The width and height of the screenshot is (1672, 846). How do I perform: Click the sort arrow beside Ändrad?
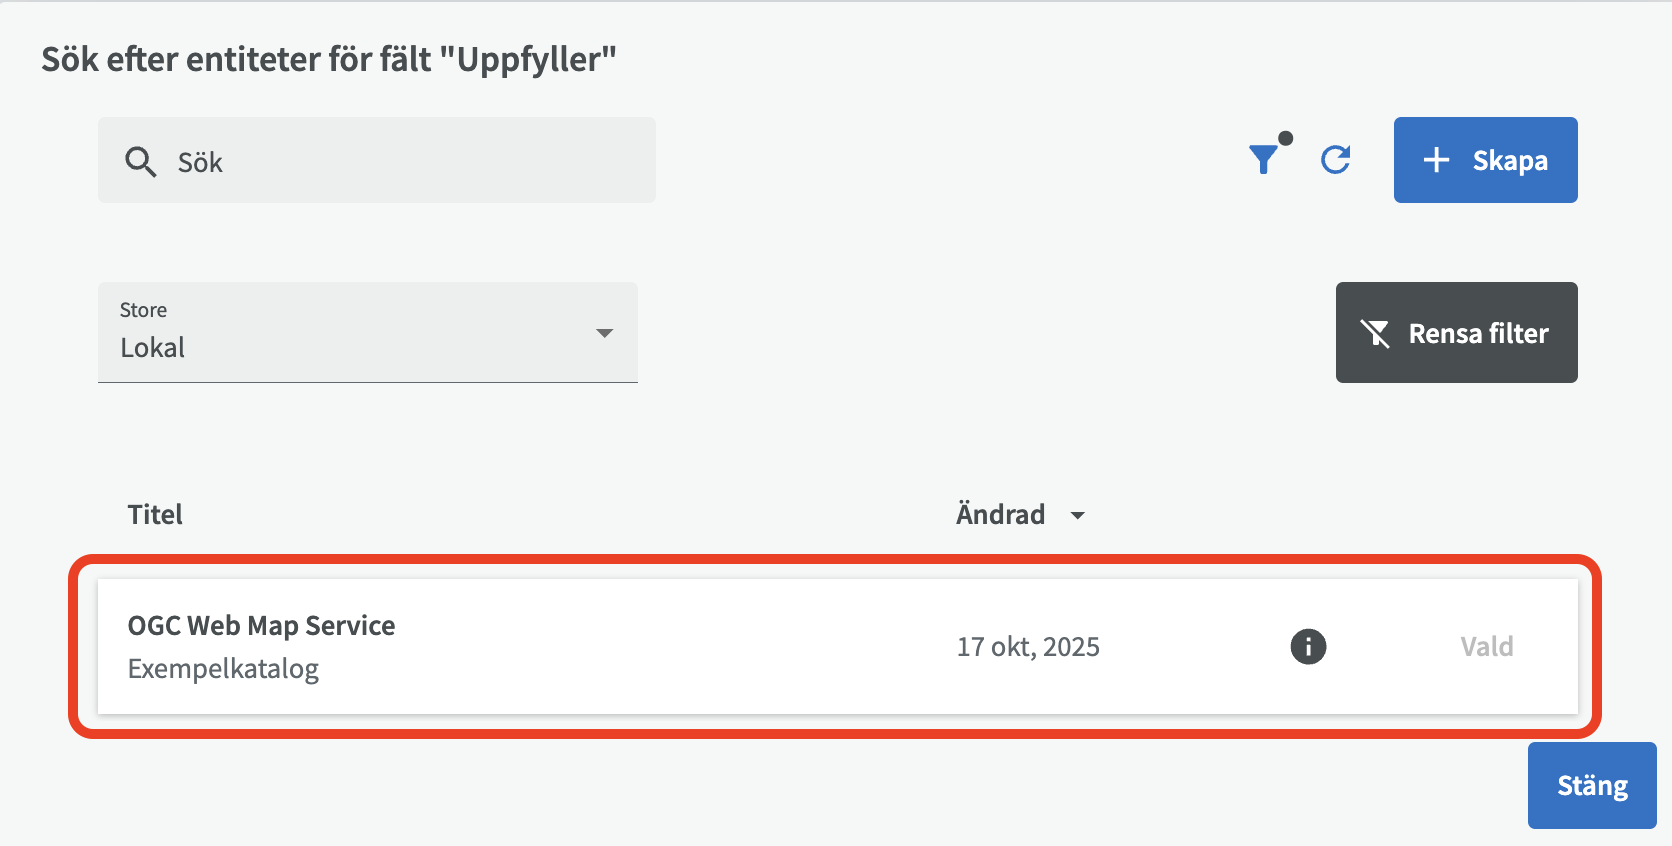pos(1078,516)
